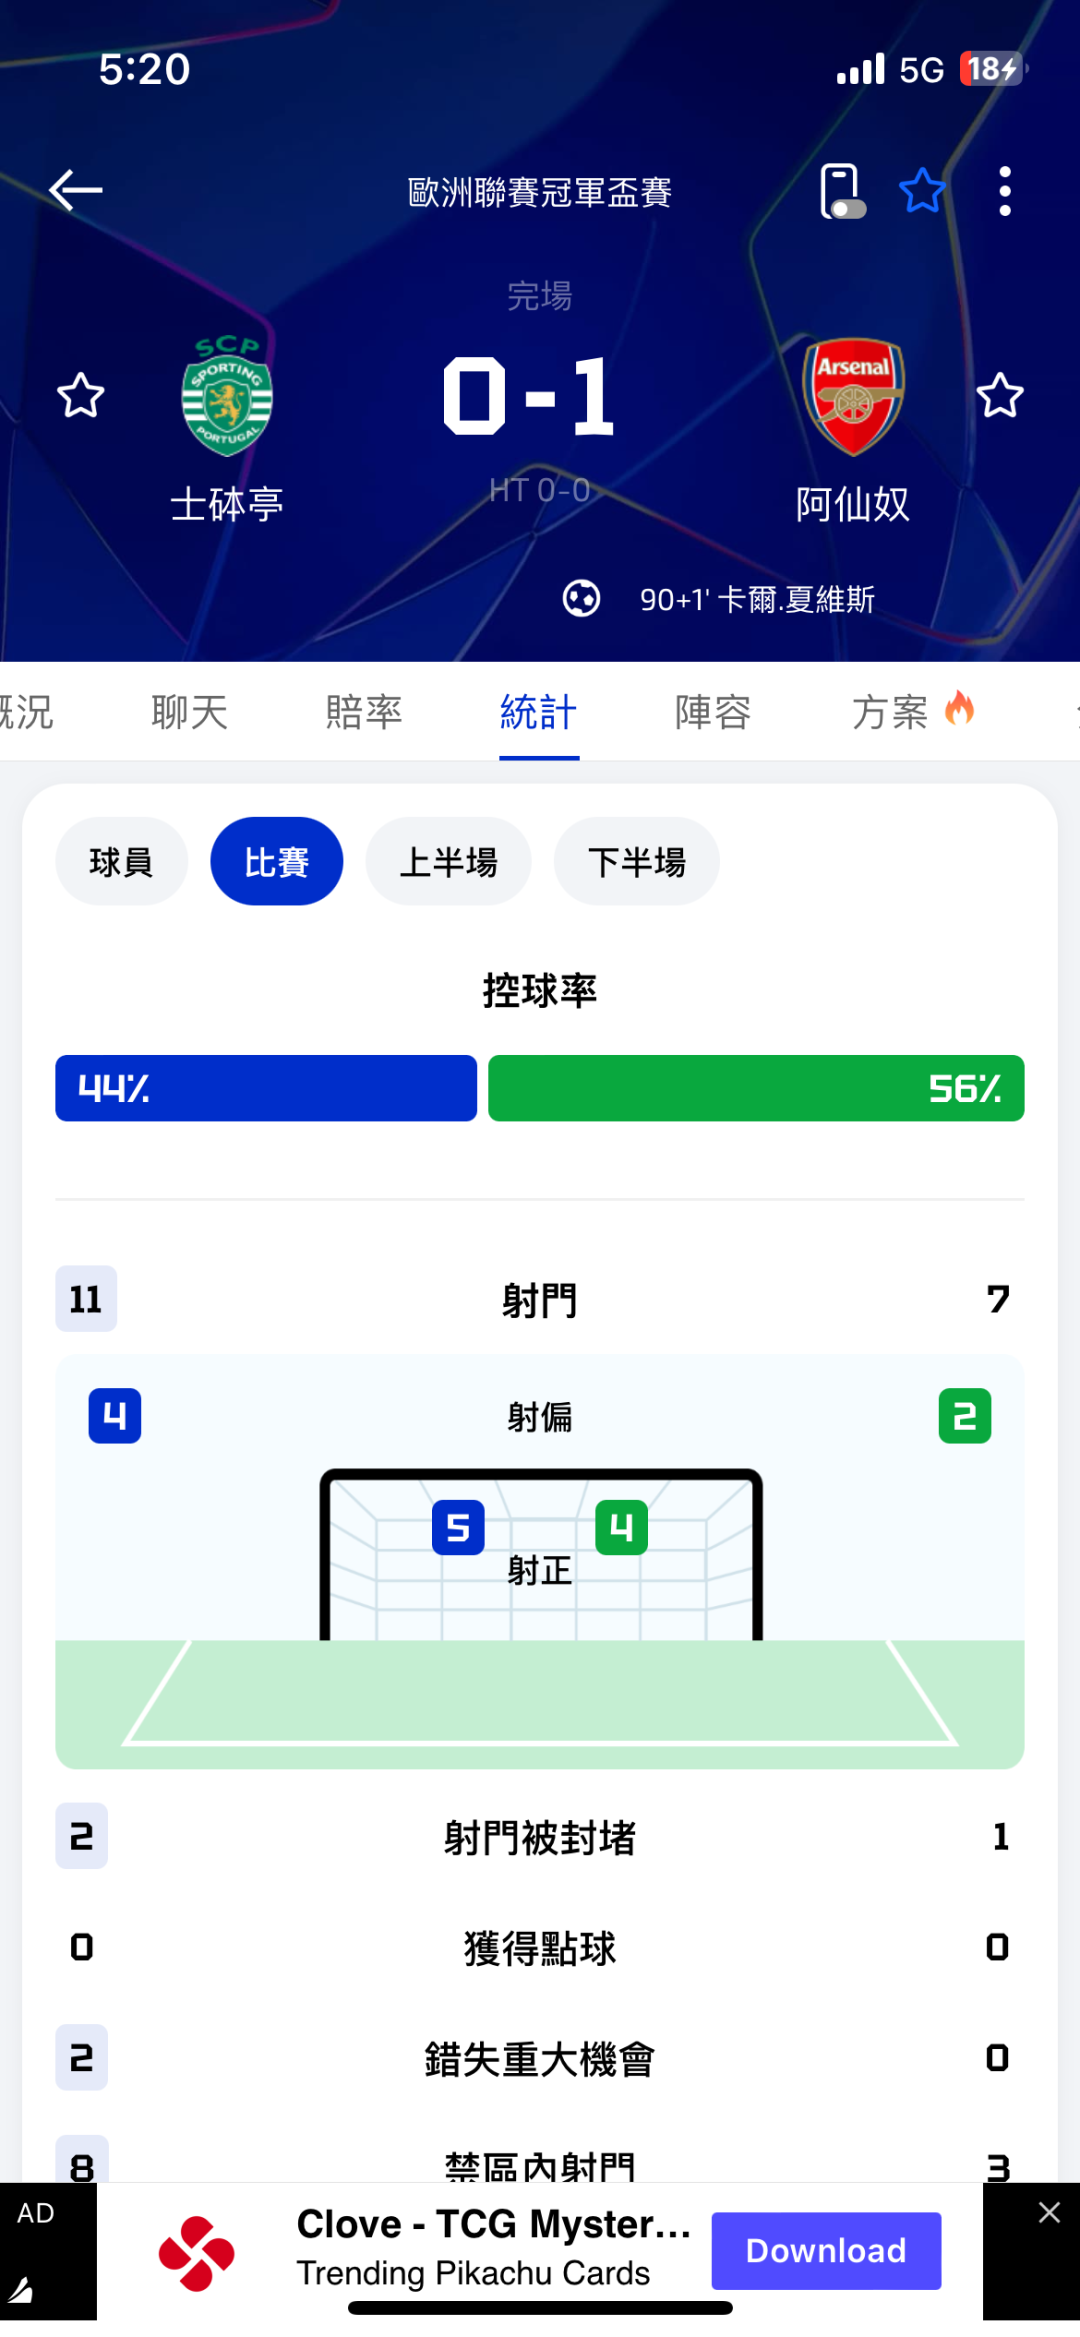This screenshot has height=2337, width=1080.
Task: Switch to the 聊天 tab
Action: click(190, 713)
